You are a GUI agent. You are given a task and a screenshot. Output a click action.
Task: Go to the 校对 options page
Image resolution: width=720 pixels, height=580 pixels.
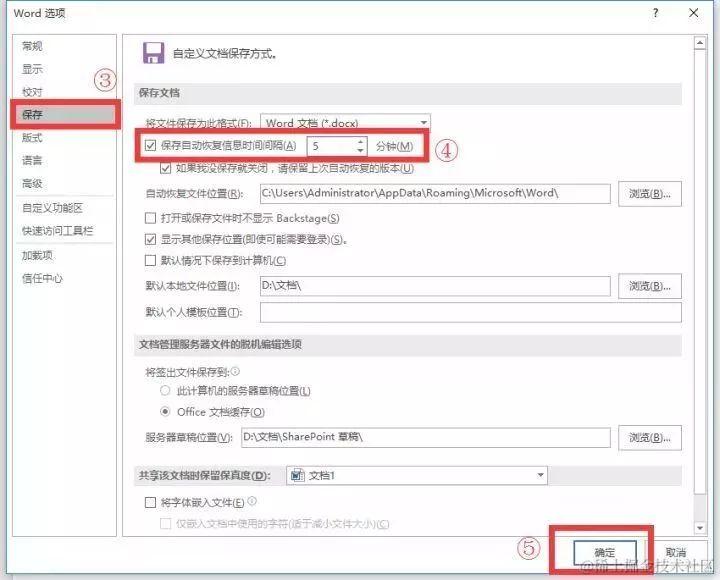tap(32, 92)
